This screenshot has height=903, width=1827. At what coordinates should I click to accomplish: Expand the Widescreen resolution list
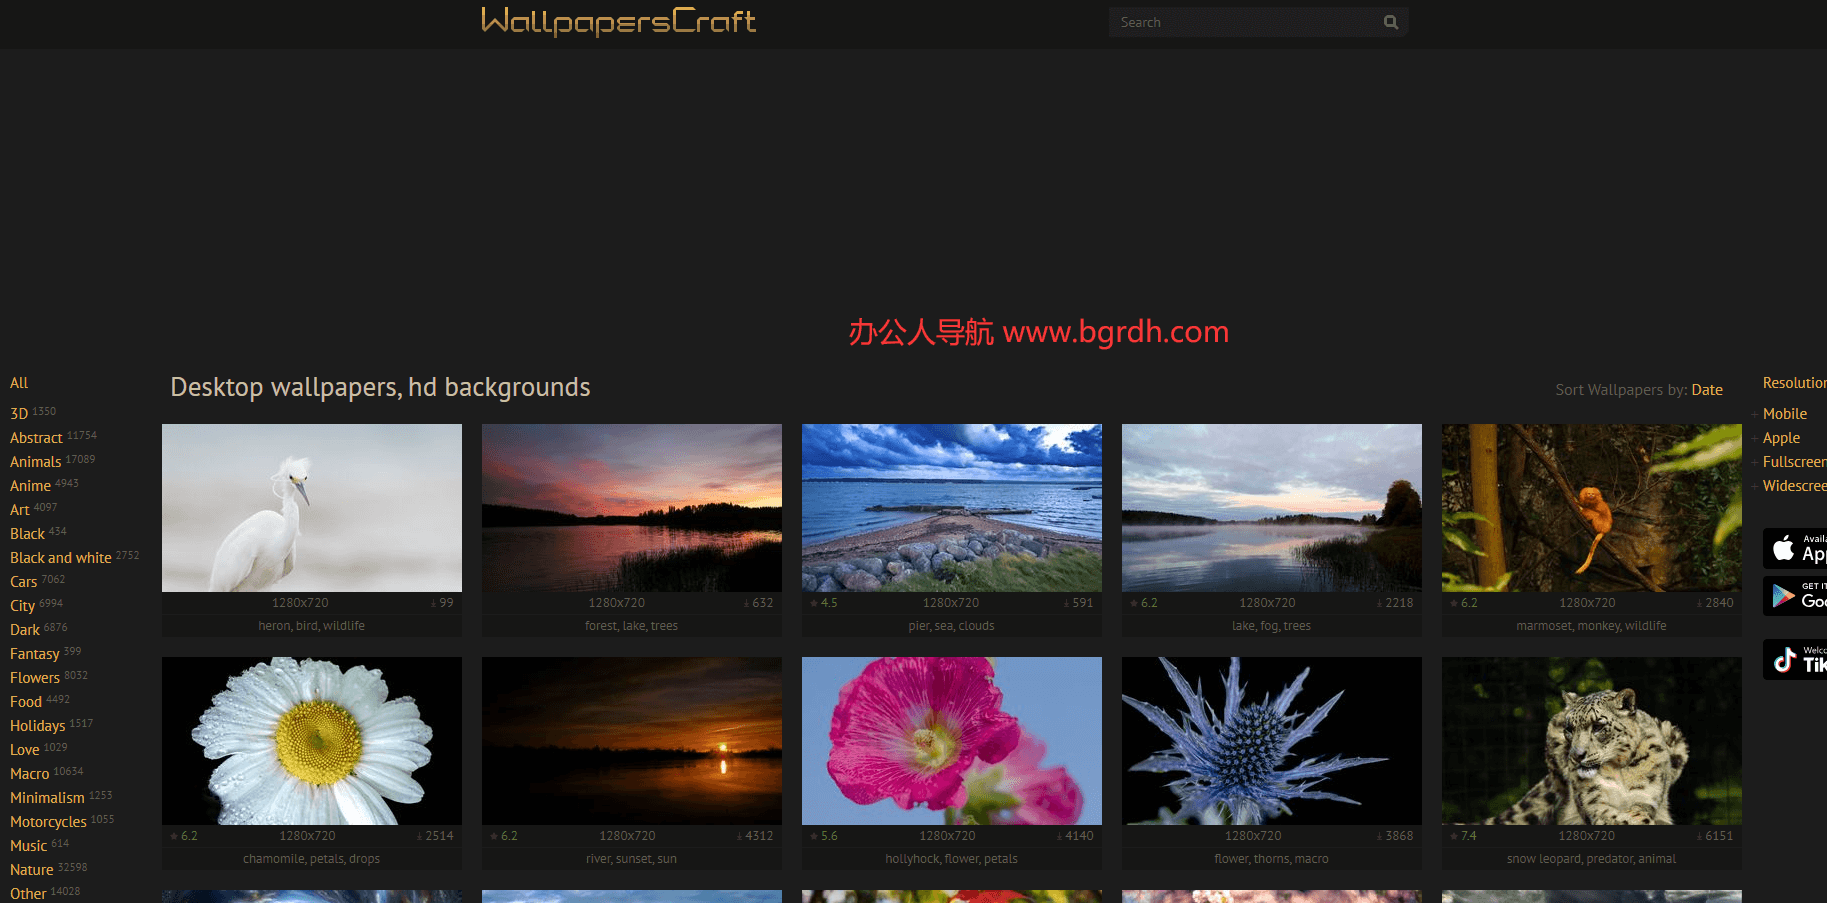point(1793,486)
